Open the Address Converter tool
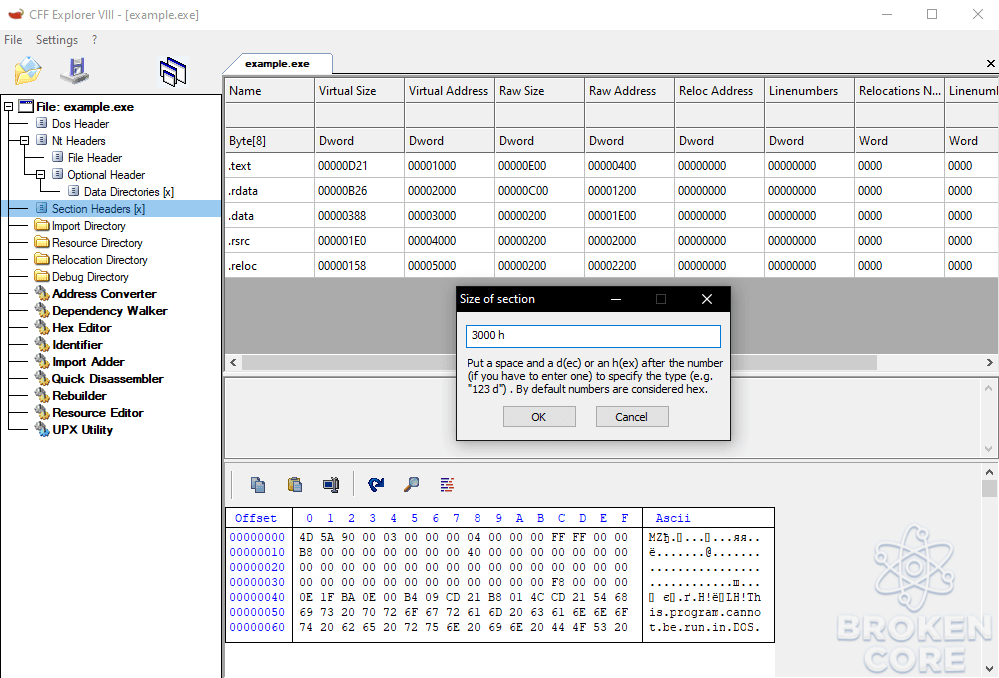Viewport: 999px width, 678px height. click(104, 294)
